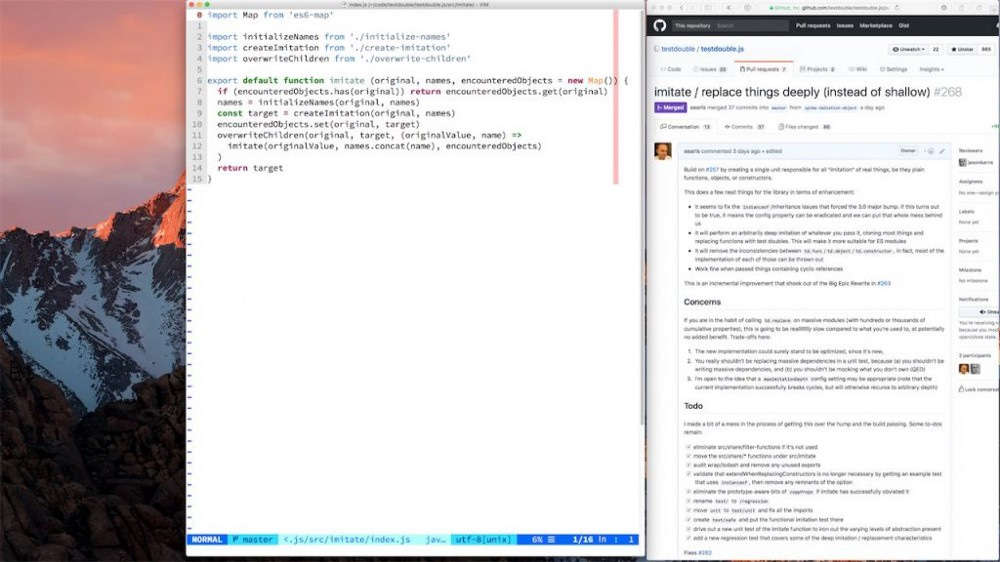The image size is (1000, 562).
Task: Click the Lock conversation padlock link
Action: pyautogui.click(x=978, y=388)
